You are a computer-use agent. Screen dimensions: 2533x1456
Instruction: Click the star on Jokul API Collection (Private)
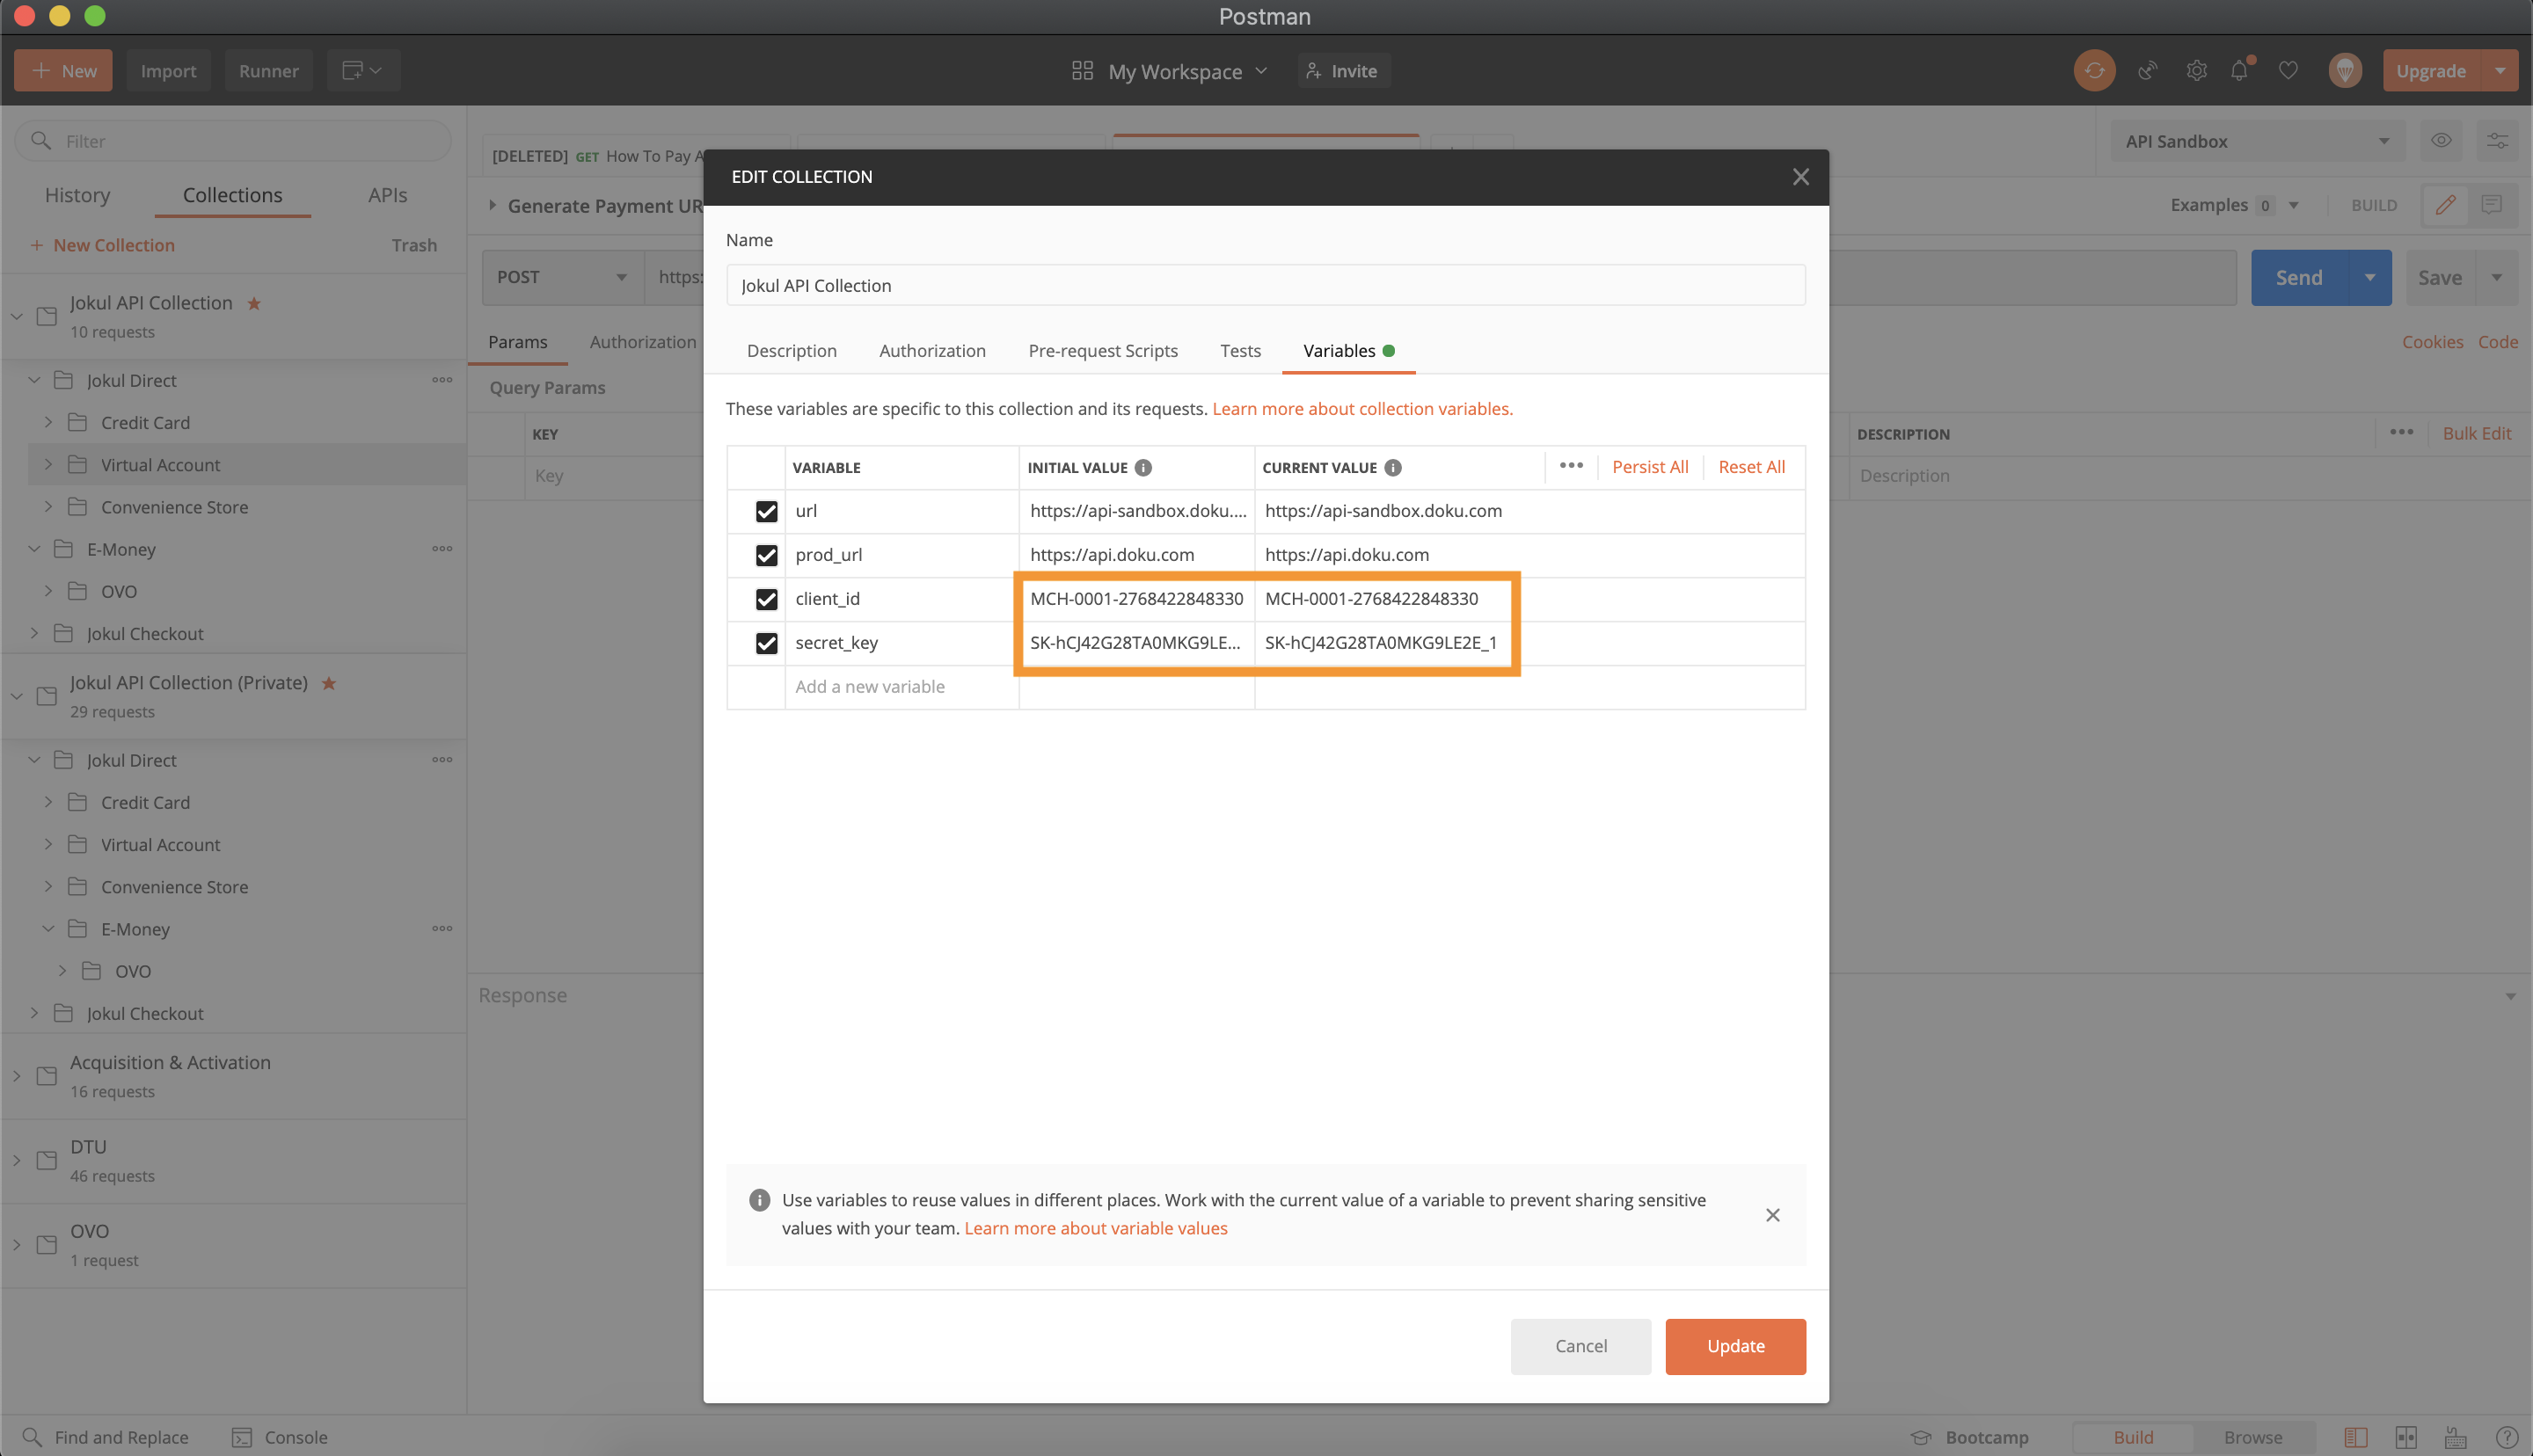(328, 683)
